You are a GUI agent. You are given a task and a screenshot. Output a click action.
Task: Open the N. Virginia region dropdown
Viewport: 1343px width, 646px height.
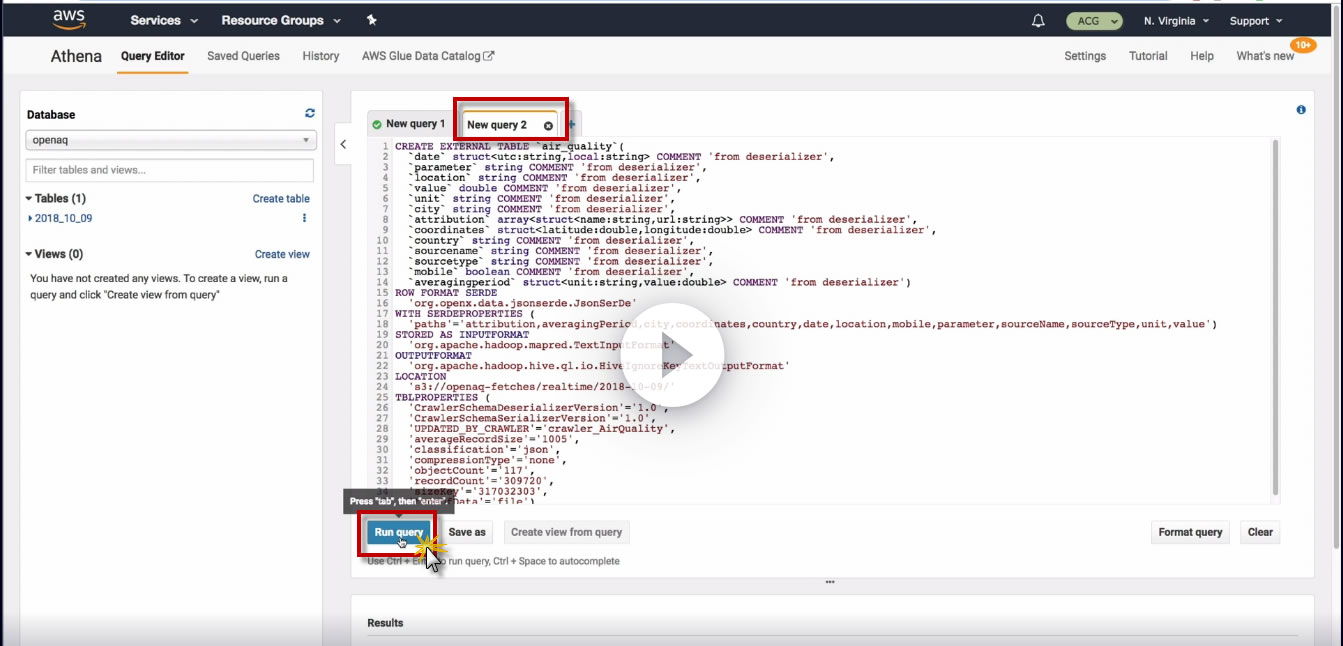click(x=1177, y=20)
